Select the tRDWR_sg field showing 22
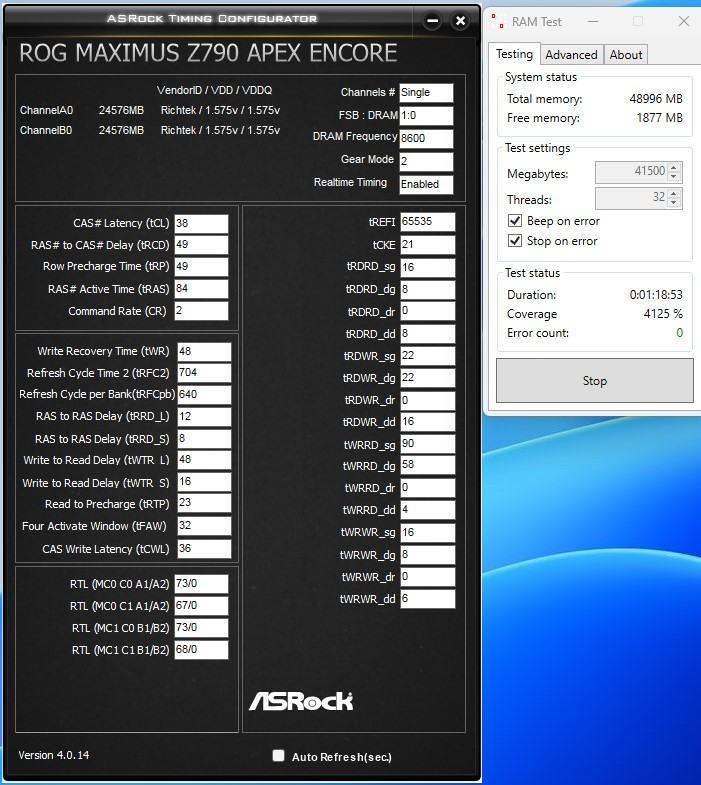Screen dimensions: 701x785 (428, 356)
